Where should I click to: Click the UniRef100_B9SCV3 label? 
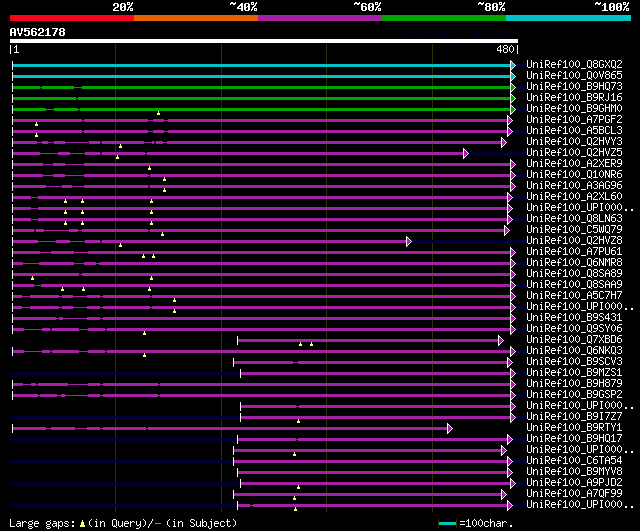574,362
